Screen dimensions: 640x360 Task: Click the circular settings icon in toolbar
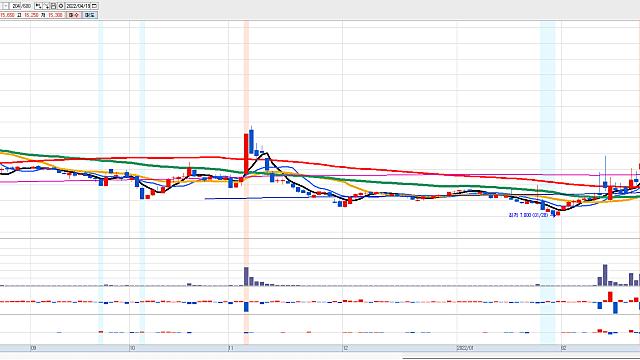coord(61,6)
